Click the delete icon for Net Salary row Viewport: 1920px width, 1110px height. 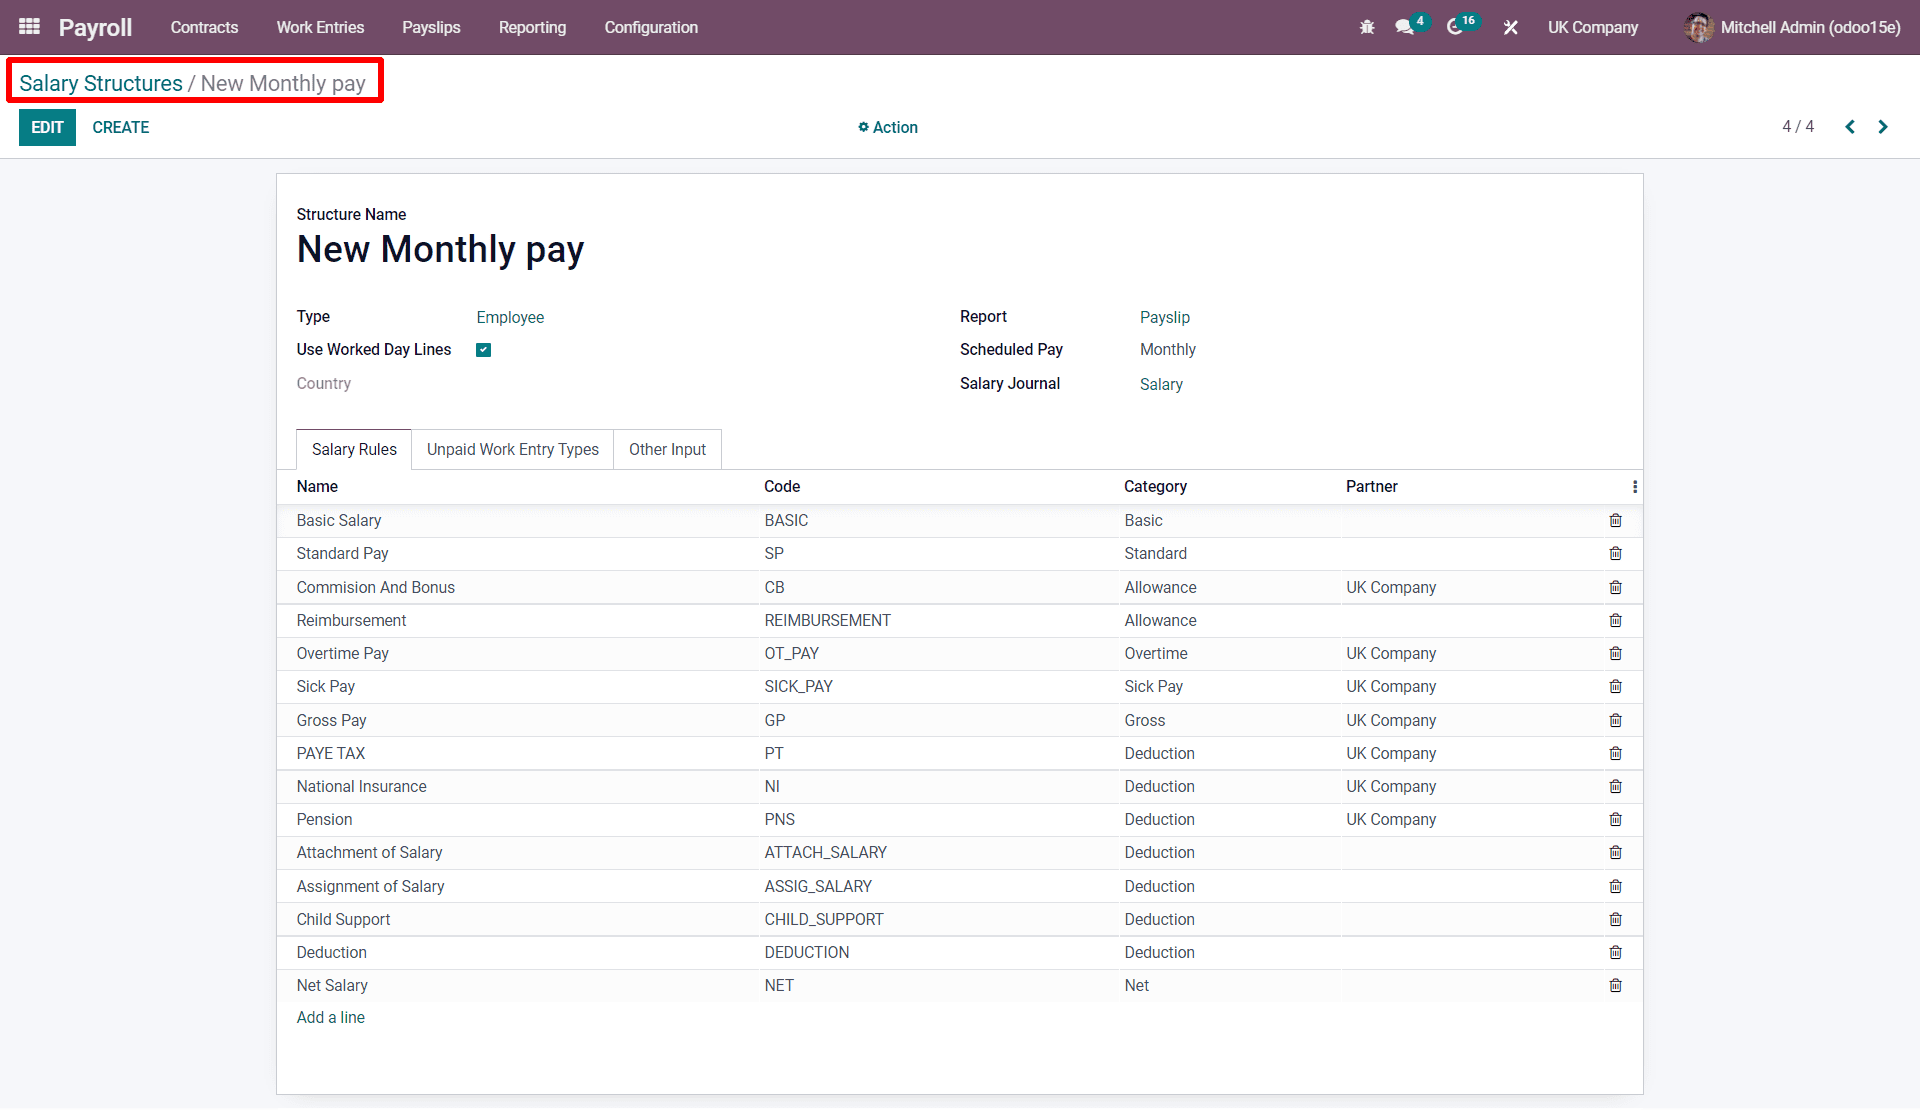pyautogui.click(x=1615, y=983)
